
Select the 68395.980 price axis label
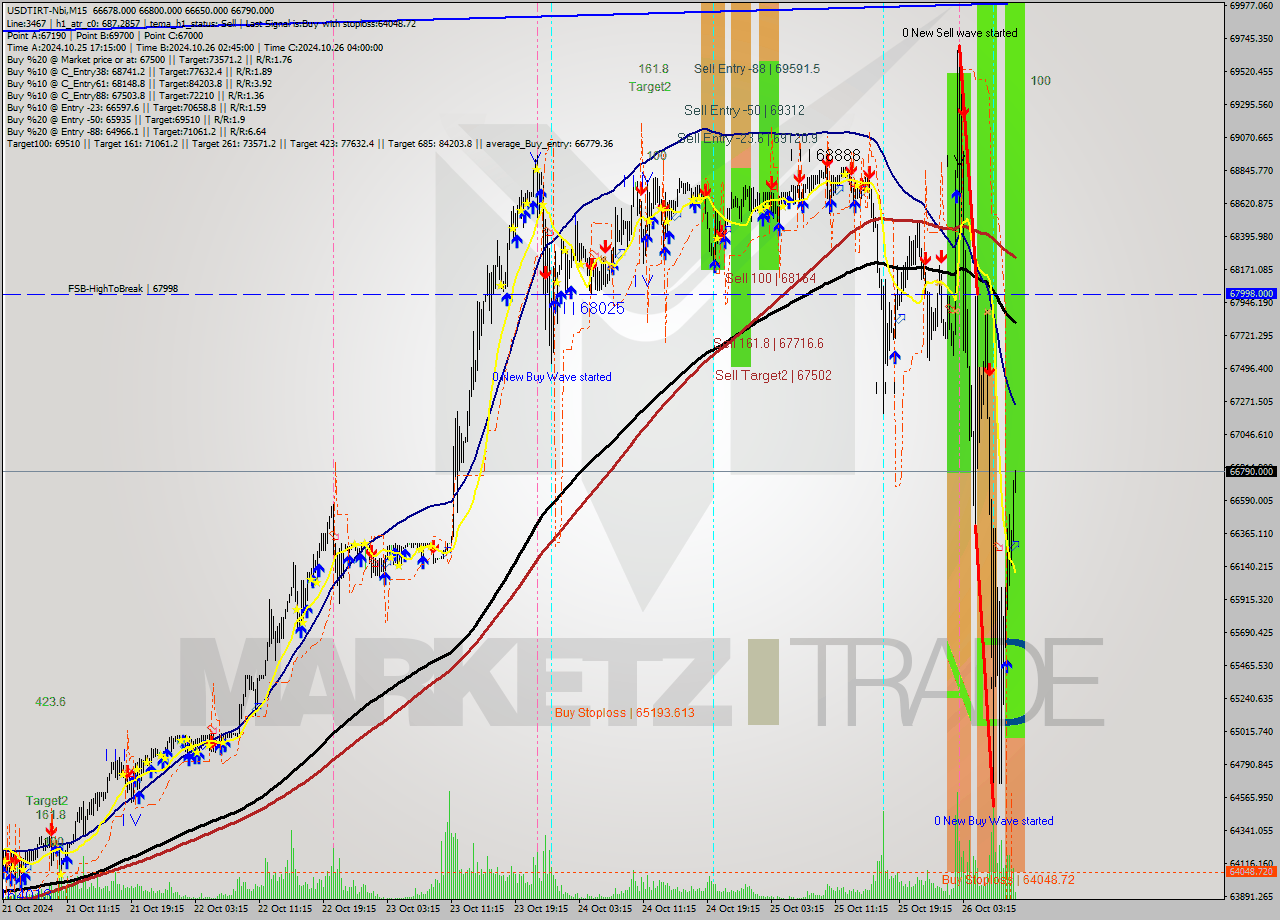point(1251,236)
